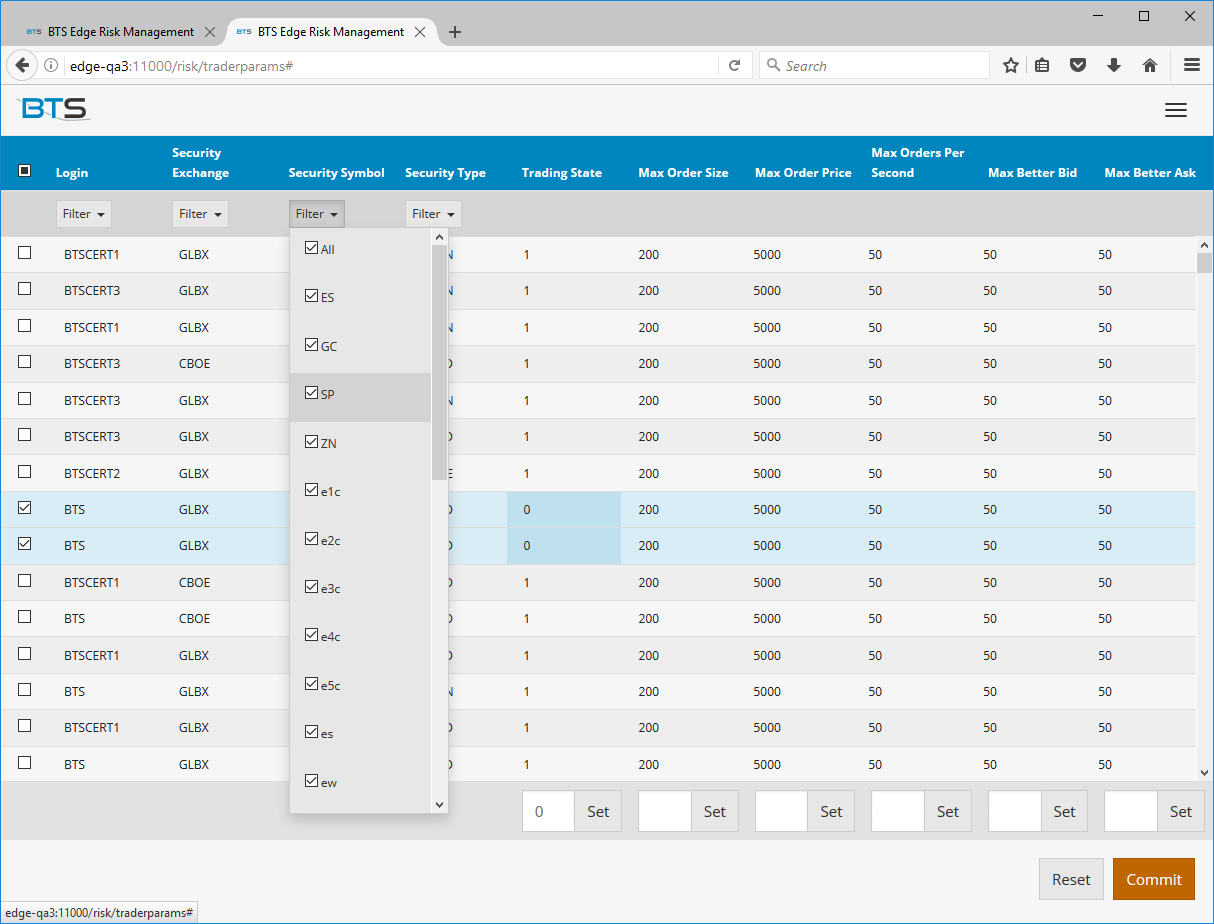Sort by Login column header
This screenshot has height=924, width=1214.
[72, 173]
